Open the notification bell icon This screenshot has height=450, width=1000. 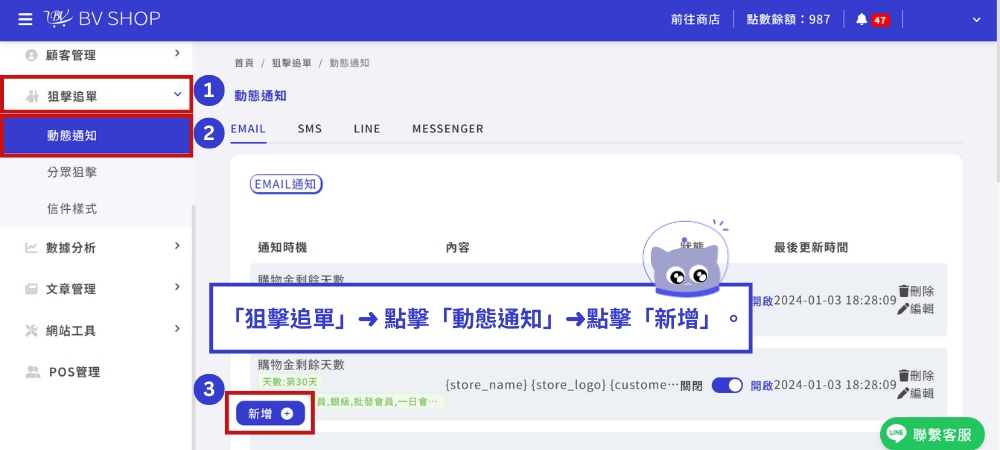(862, 19)
